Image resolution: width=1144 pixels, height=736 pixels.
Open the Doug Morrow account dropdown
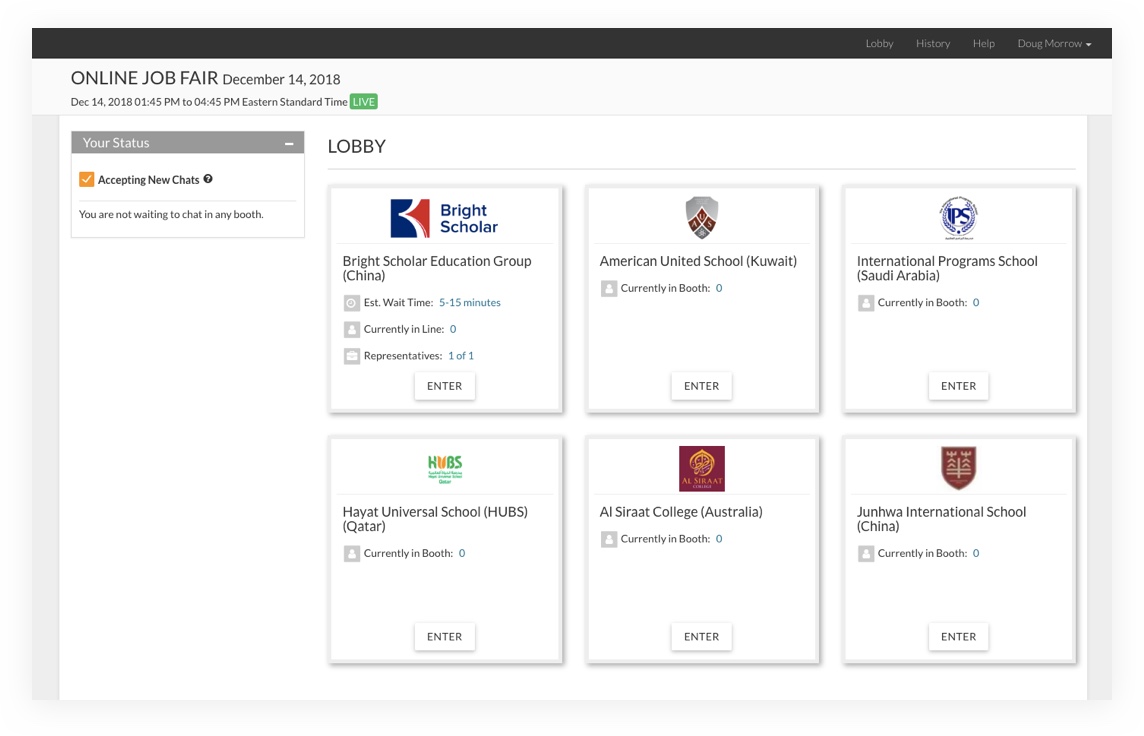[1054, 44]
